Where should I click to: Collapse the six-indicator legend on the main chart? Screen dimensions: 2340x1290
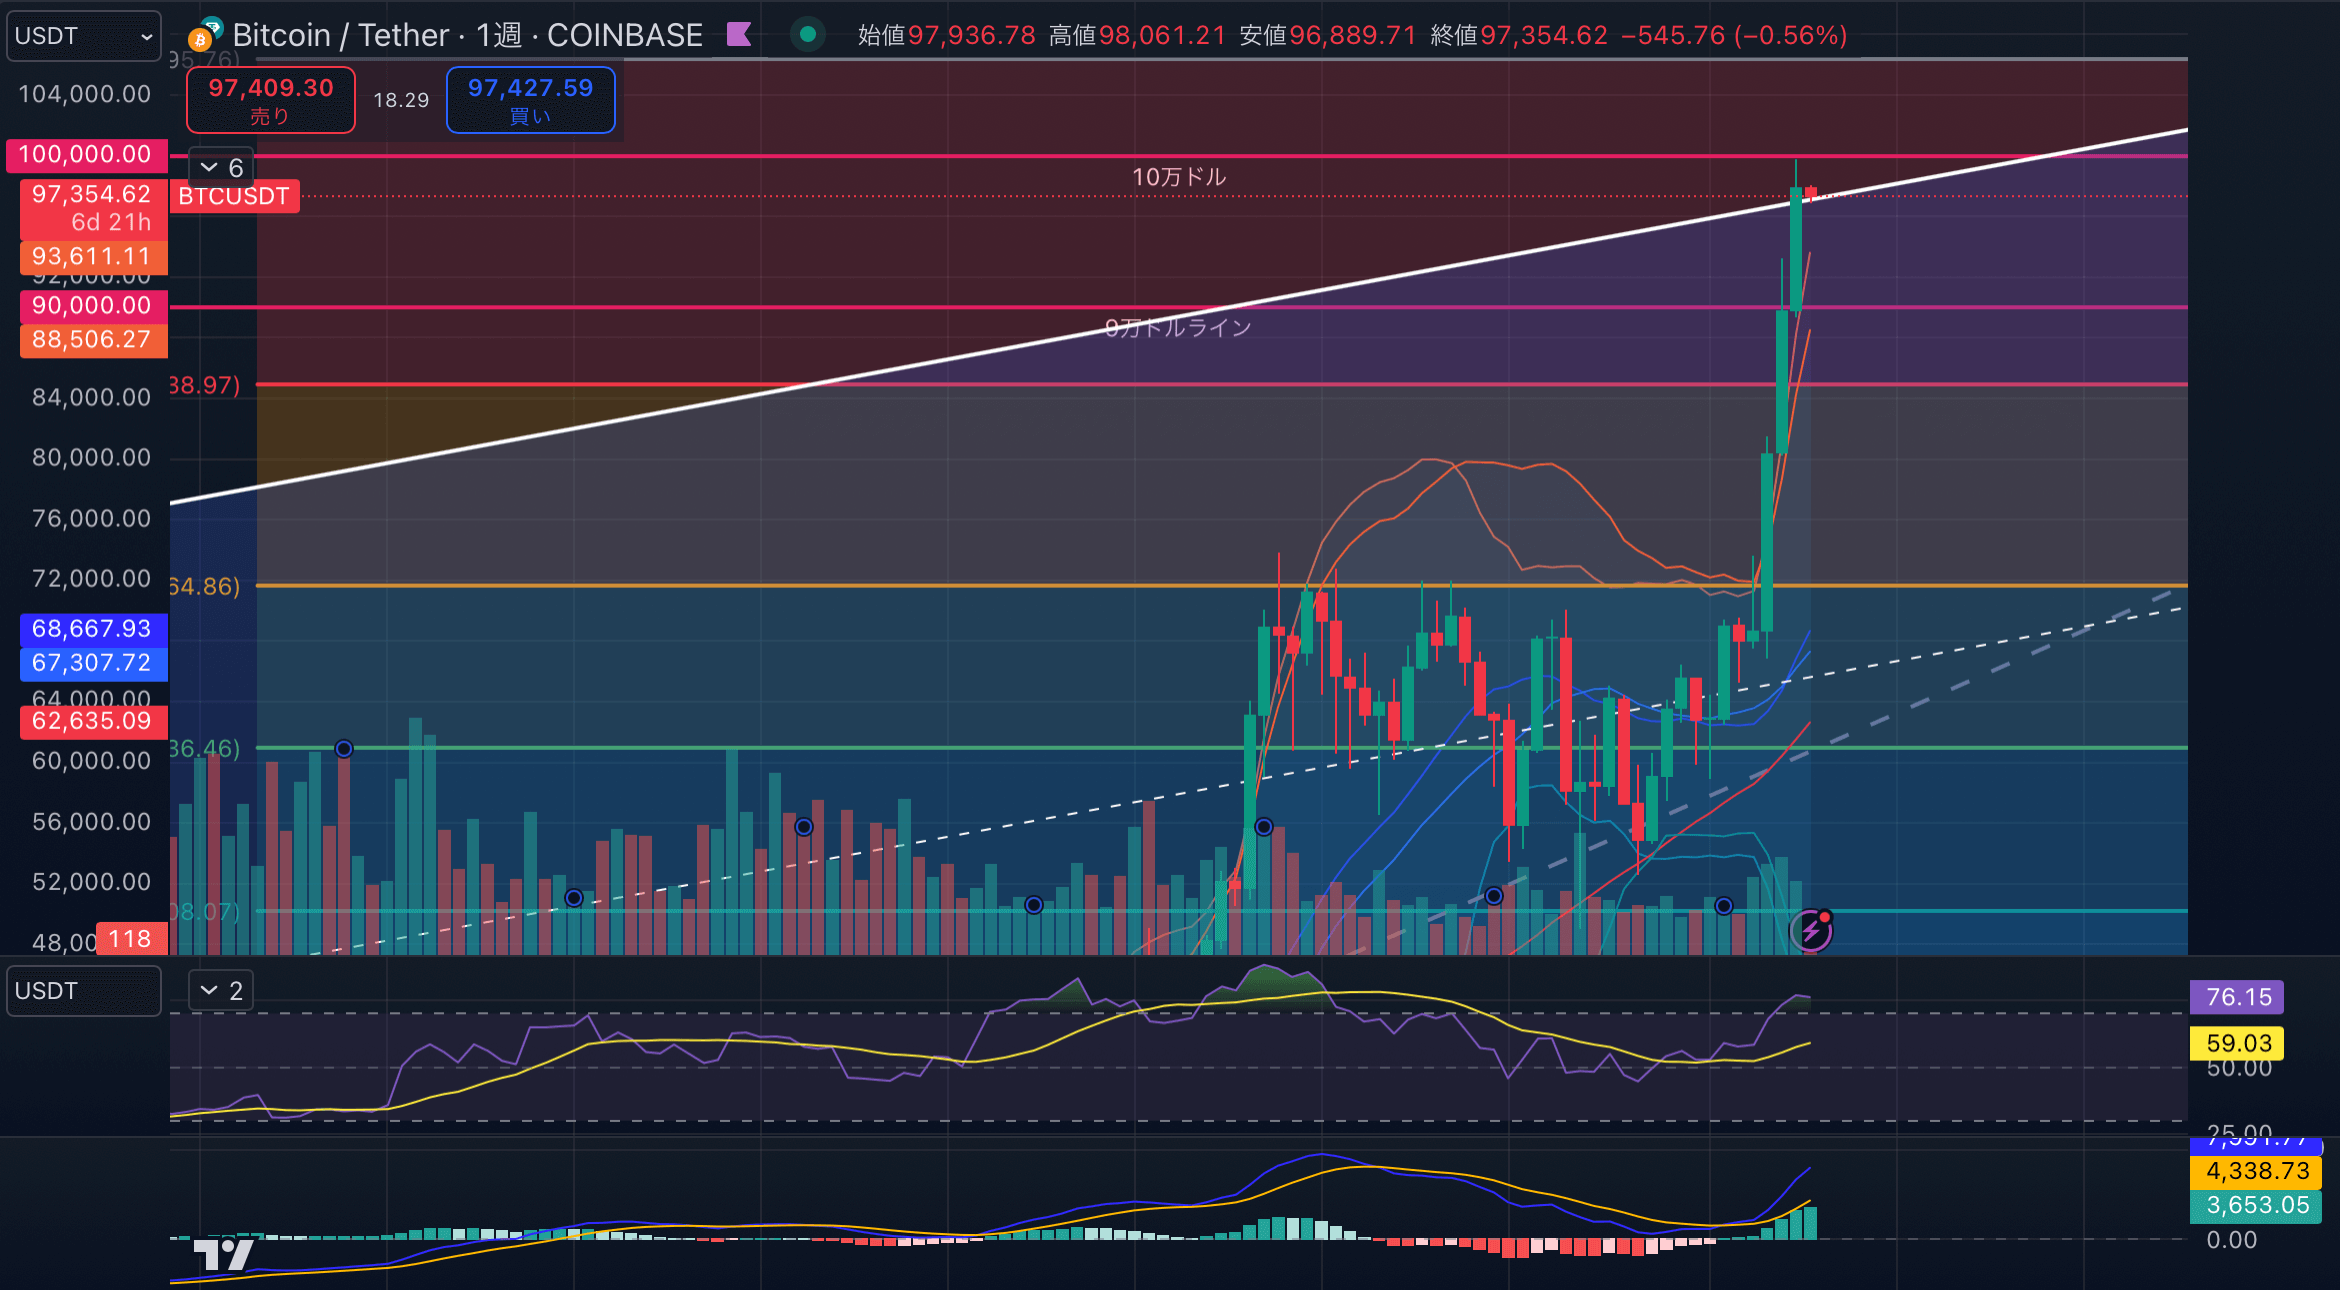coord(222,168)
